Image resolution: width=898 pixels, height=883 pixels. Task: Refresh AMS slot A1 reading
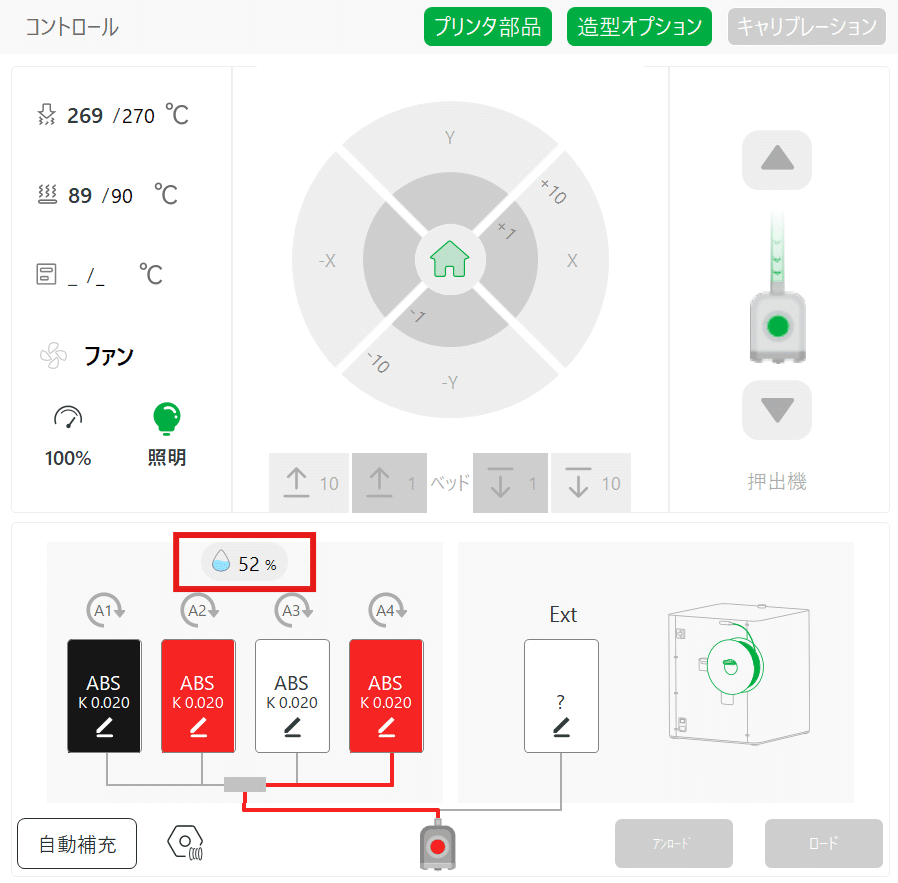(x=105, y=610)
